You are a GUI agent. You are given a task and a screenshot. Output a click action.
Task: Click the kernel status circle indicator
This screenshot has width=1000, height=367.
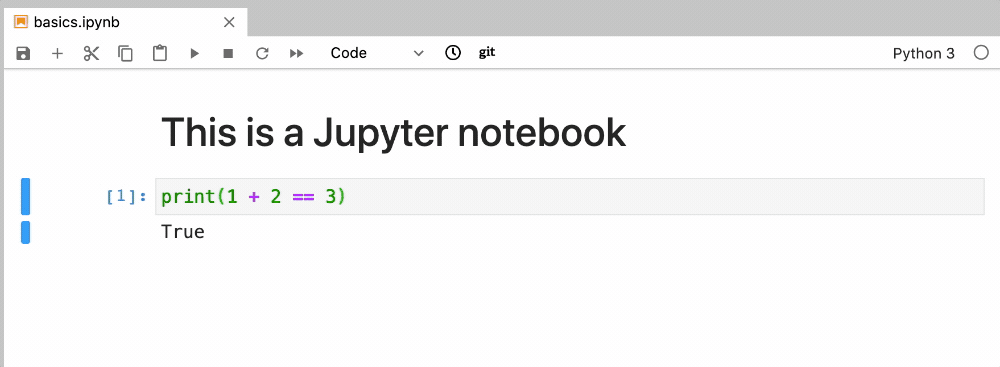981,53
